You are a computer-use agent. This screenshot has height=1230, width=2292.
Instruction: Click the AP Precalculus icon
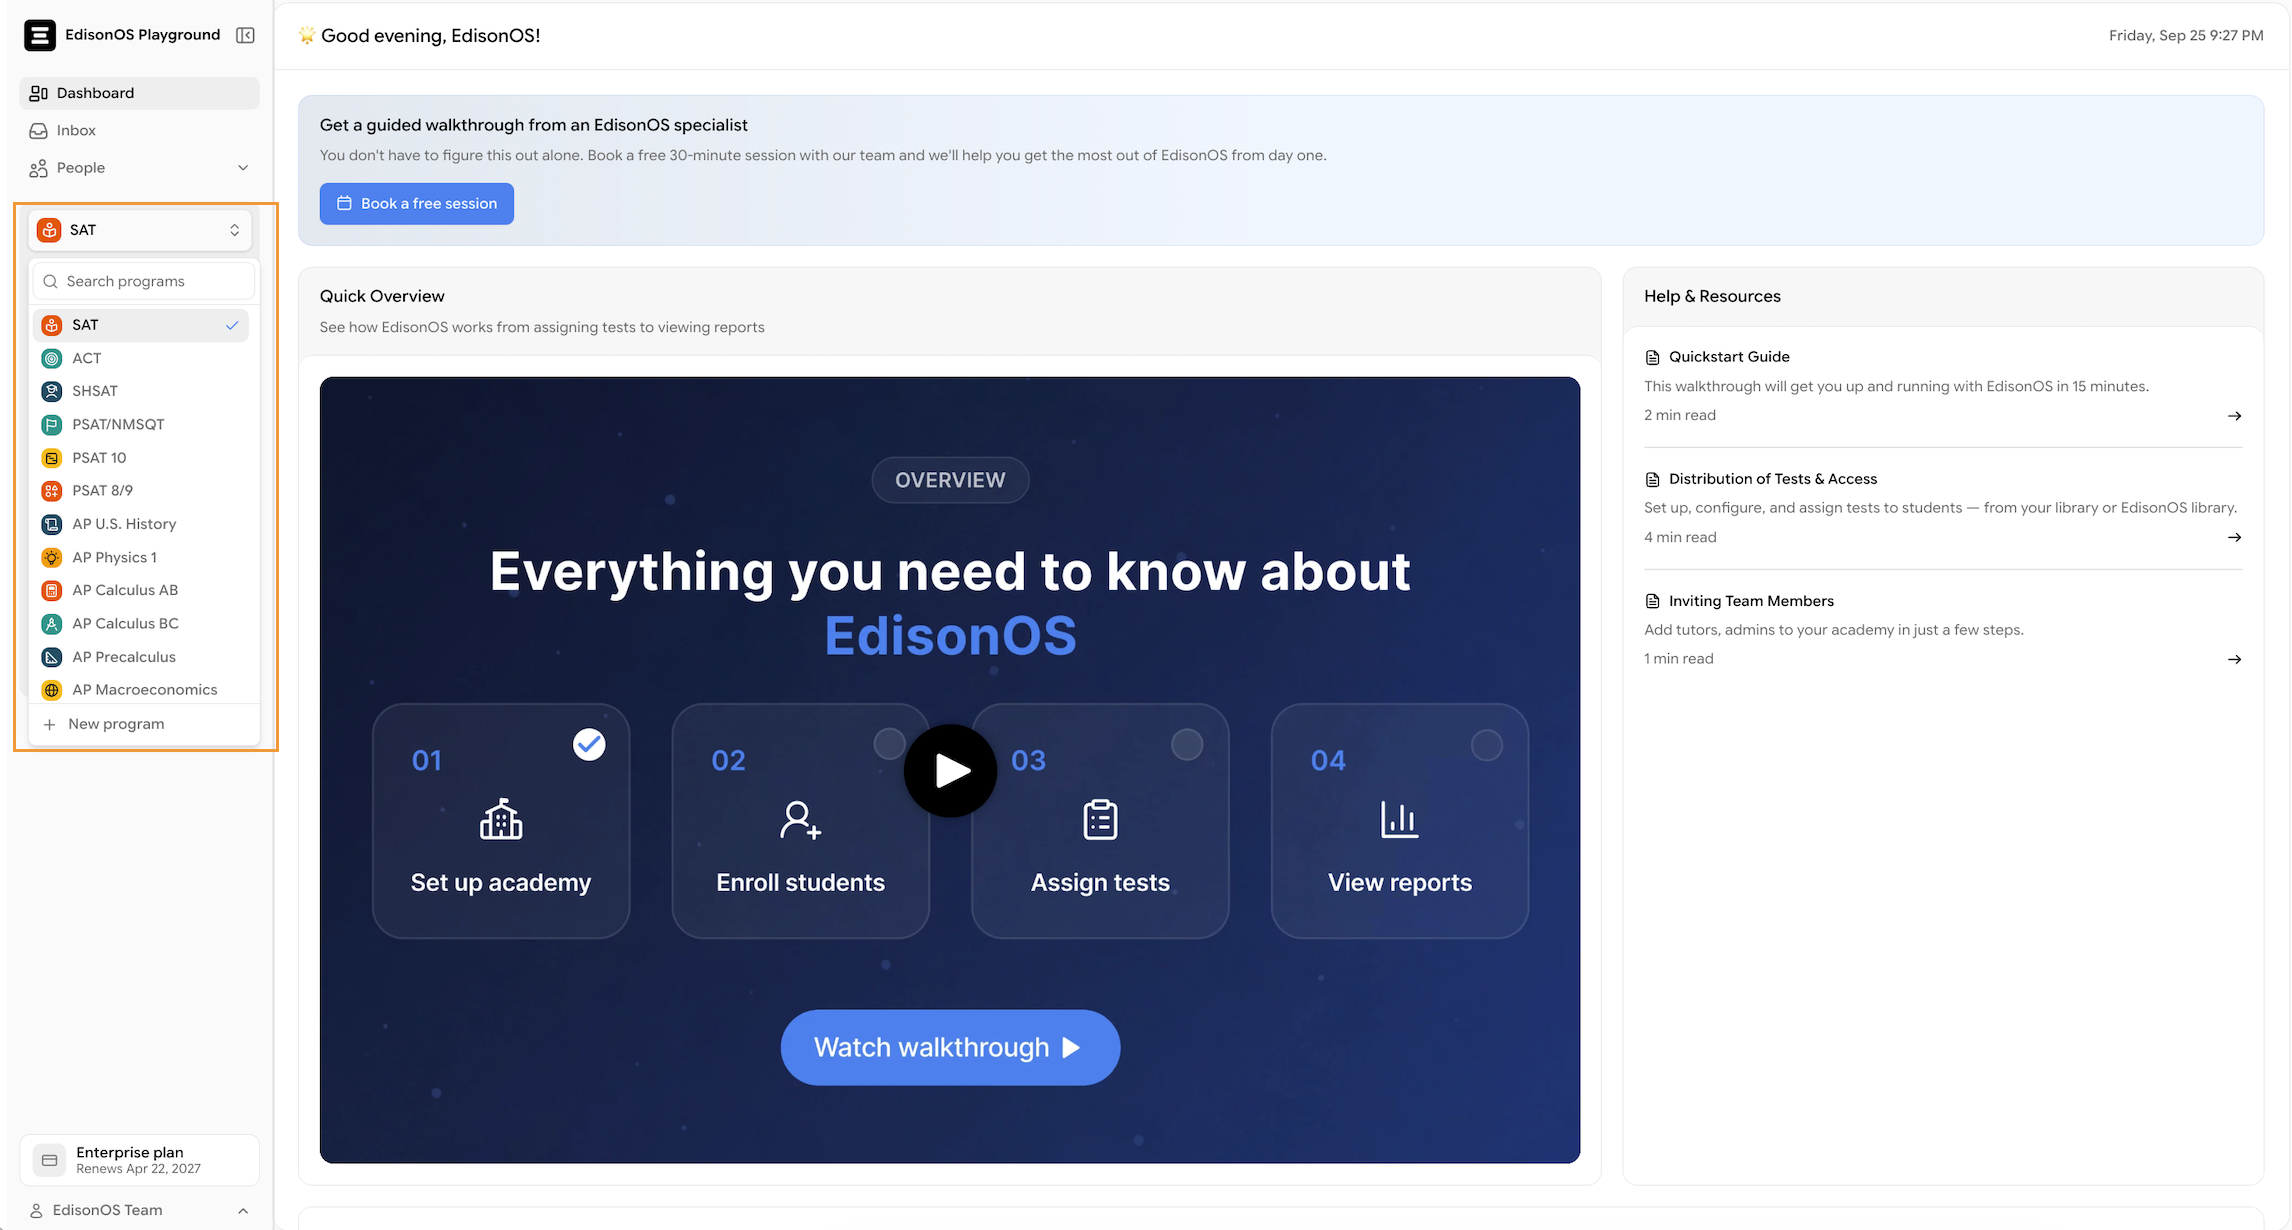pyautogui.click(x=52, y=657)
